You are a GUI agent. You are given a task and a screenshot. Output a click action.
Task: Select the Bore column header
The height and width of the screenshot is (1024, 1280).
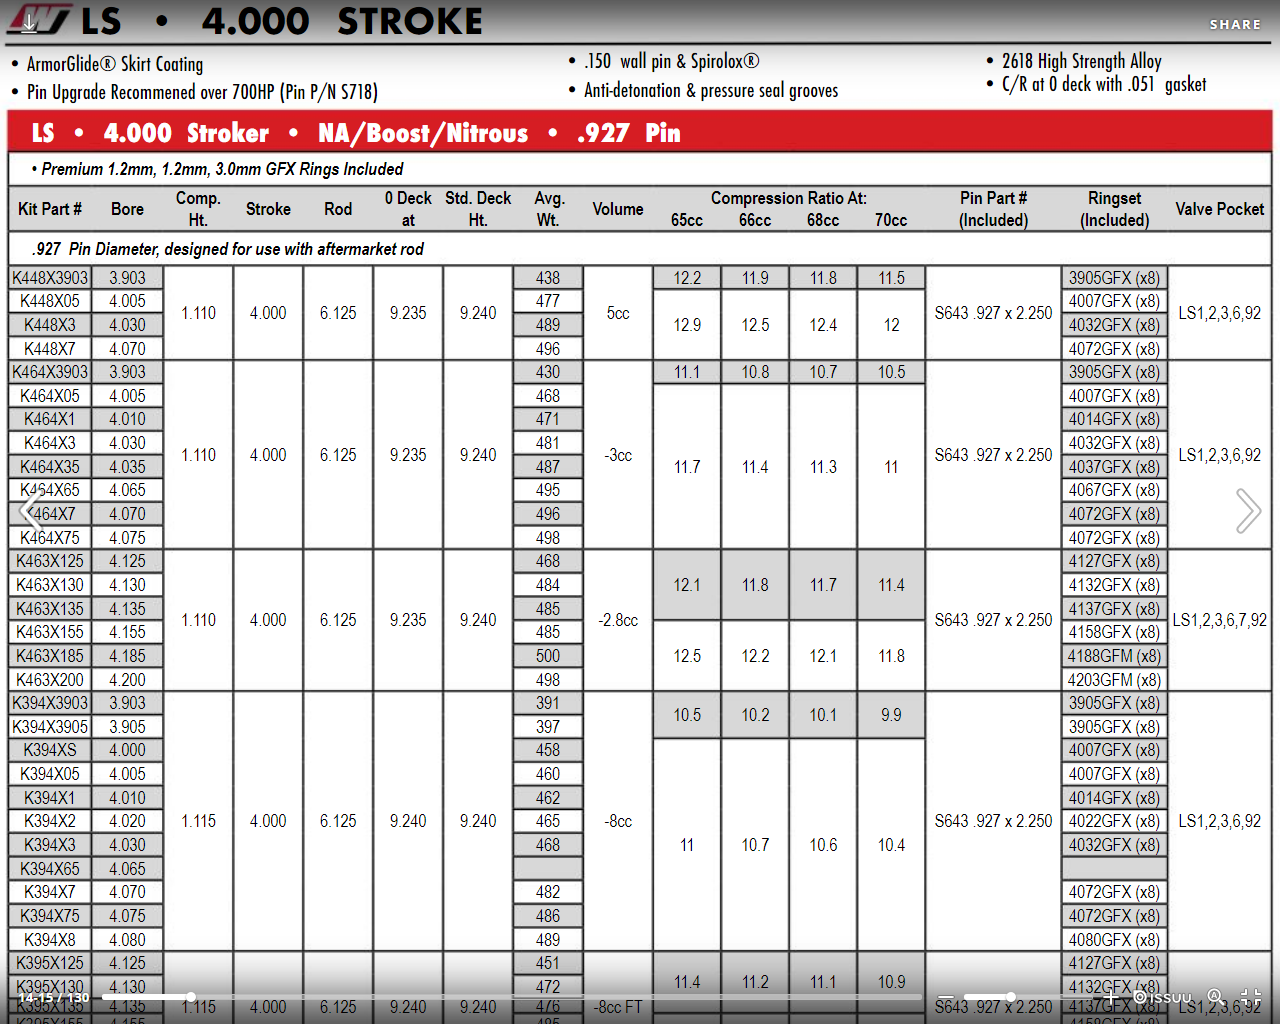pos(127,209)
